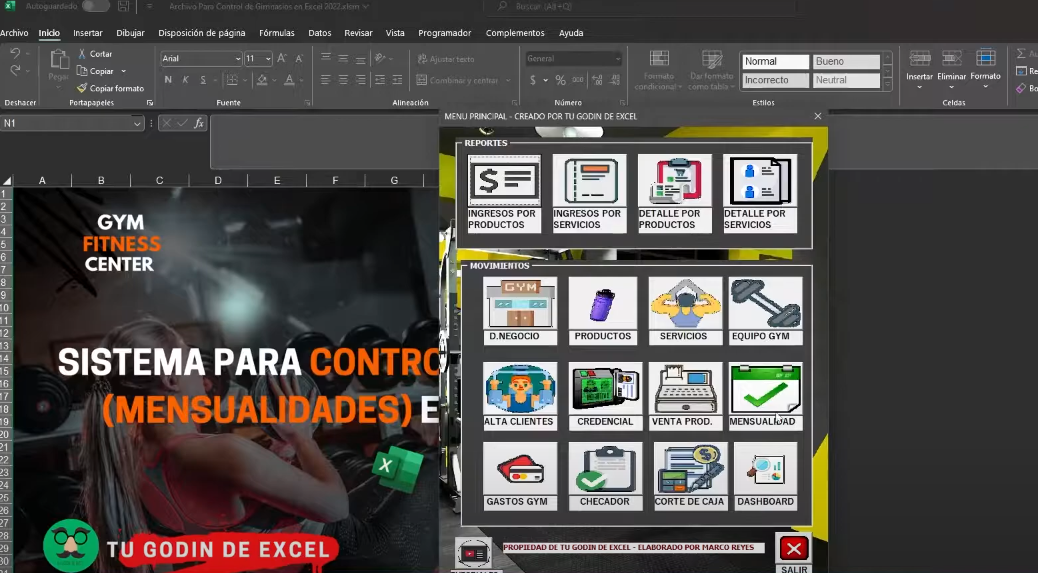Increase font size with larger A
Viewport: 1038px width, 573px height.
click(282, 58)
